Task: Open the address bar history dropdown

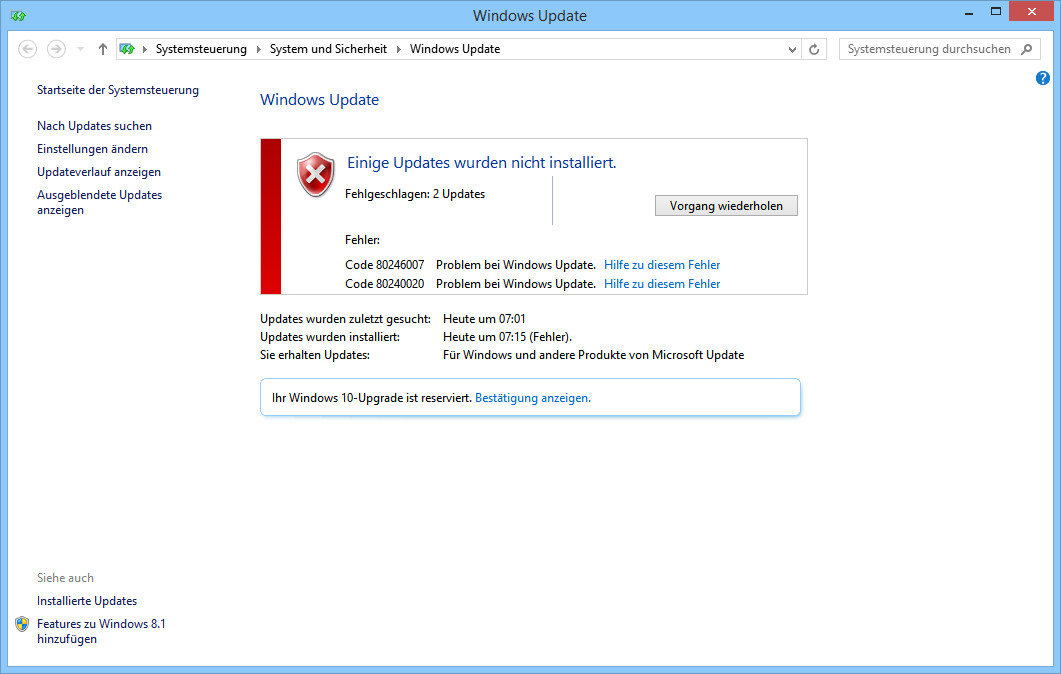Action: [x=792, y=49]
